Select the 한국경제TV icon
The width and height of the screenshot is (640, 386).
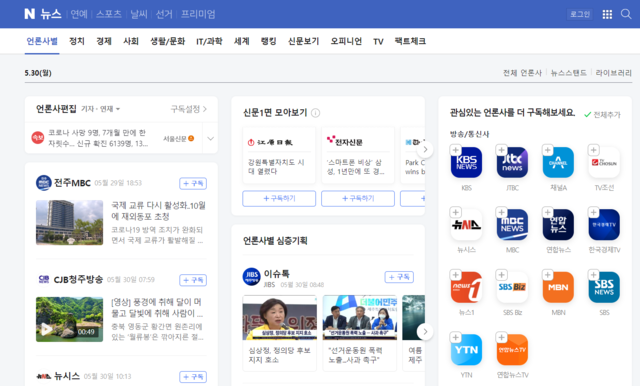click(x=604, y=225)
